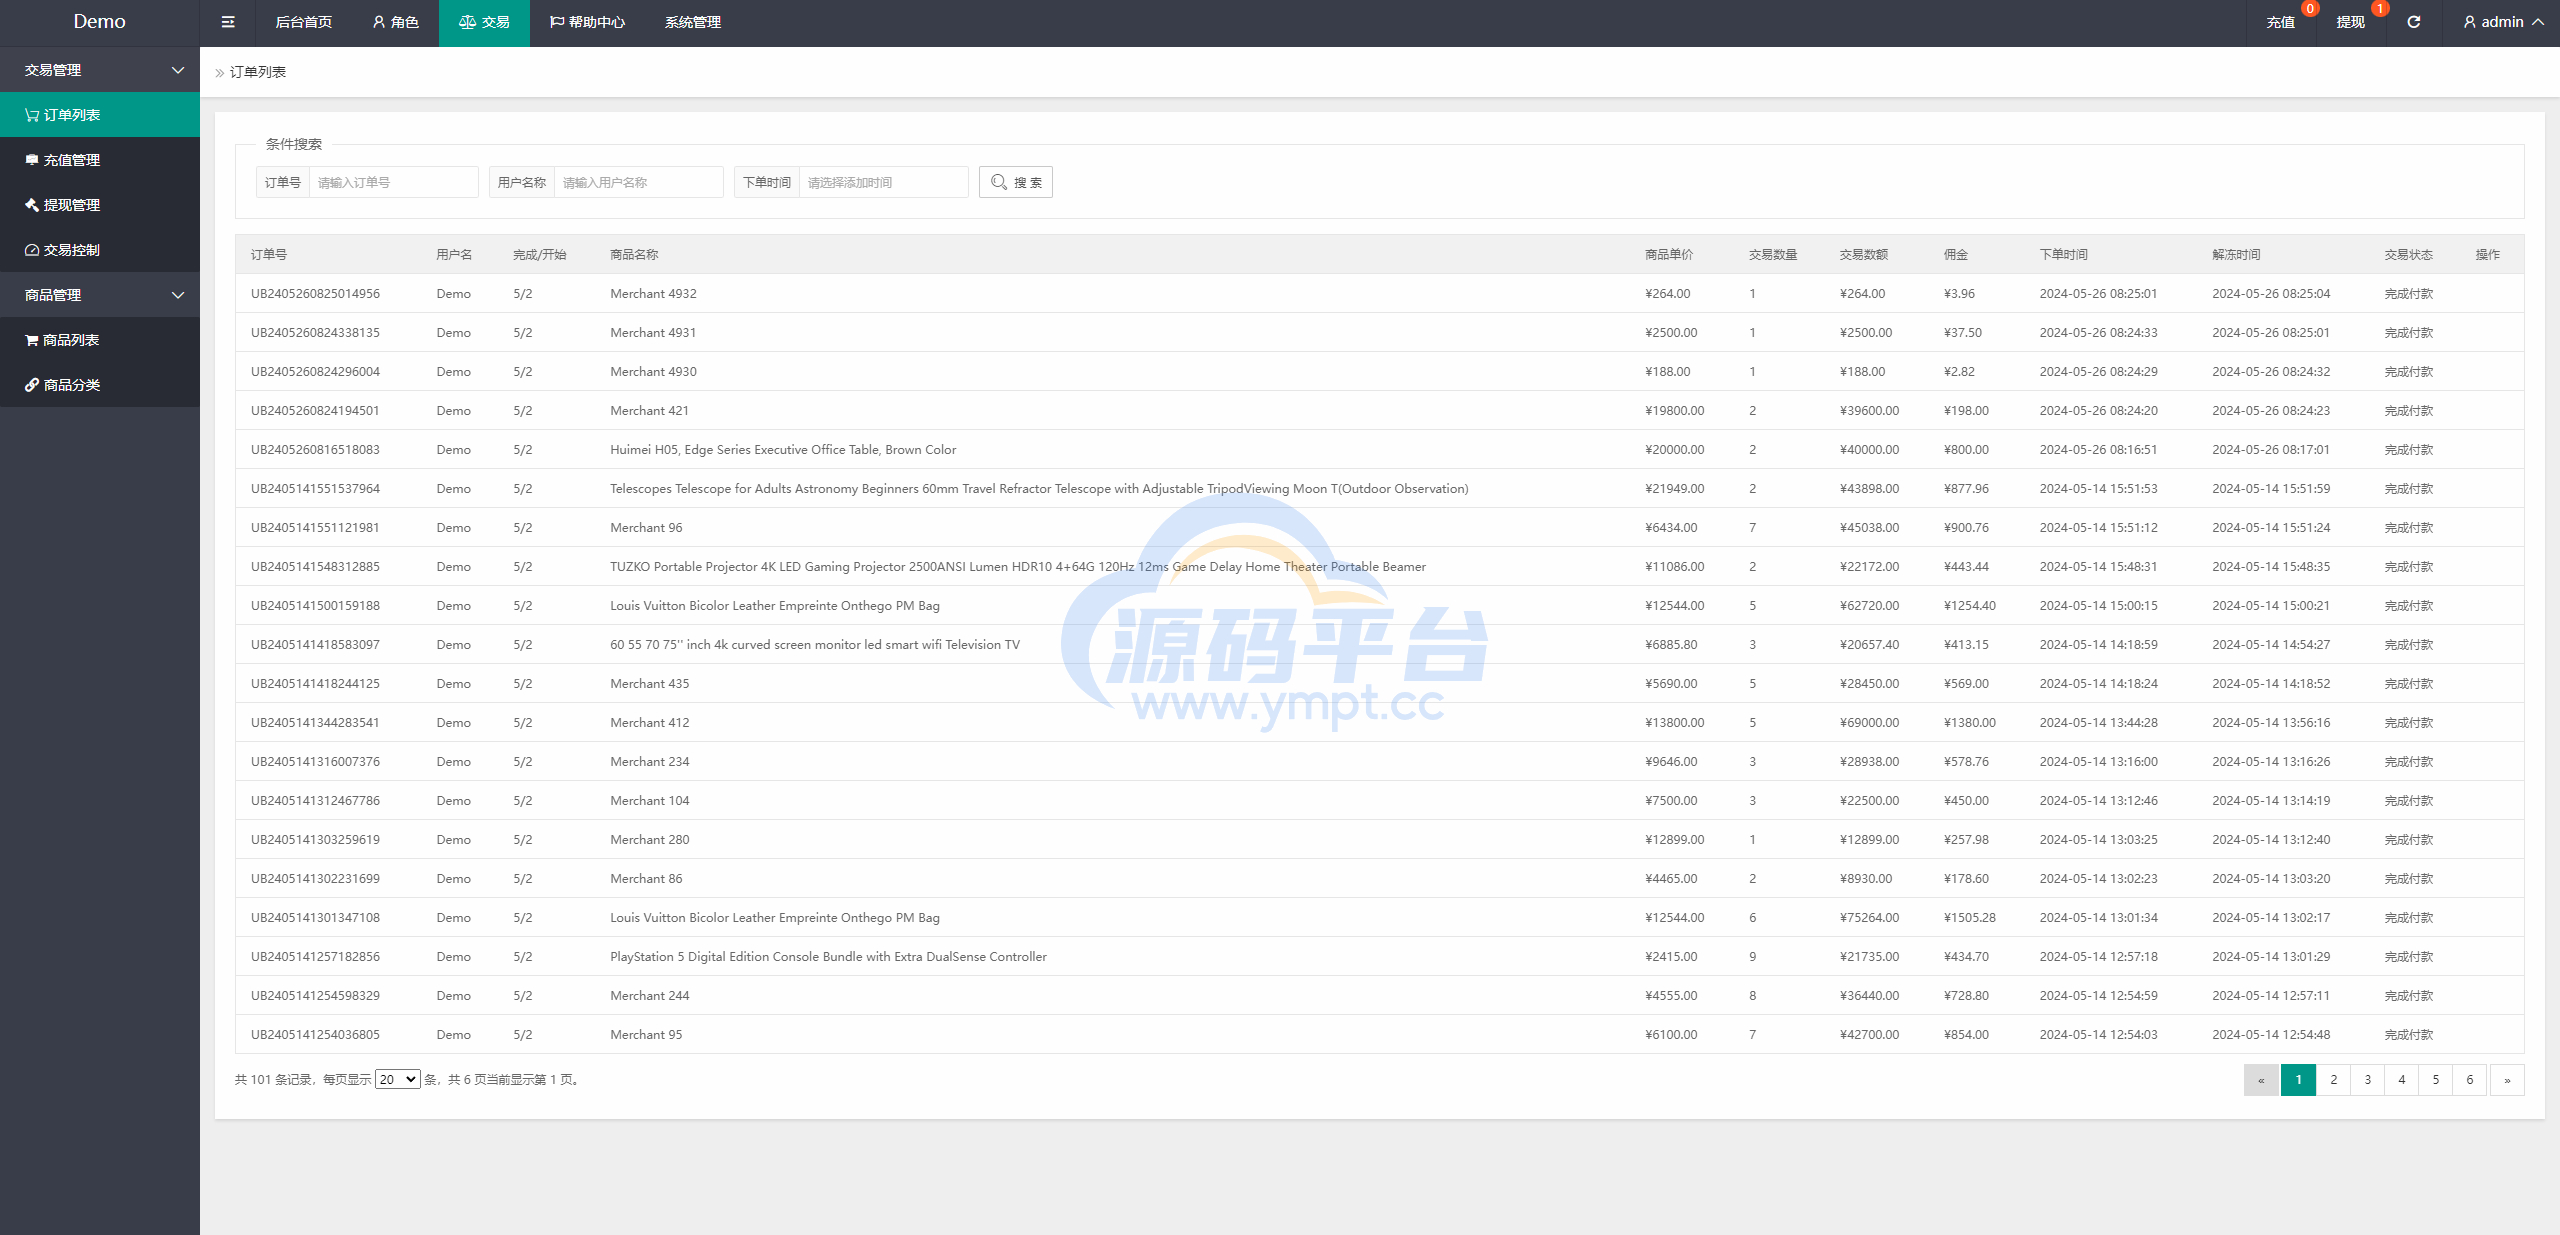Click order number UB2405260825014956
Viewport: 2560px width, 1235px height.
(315, 294)
